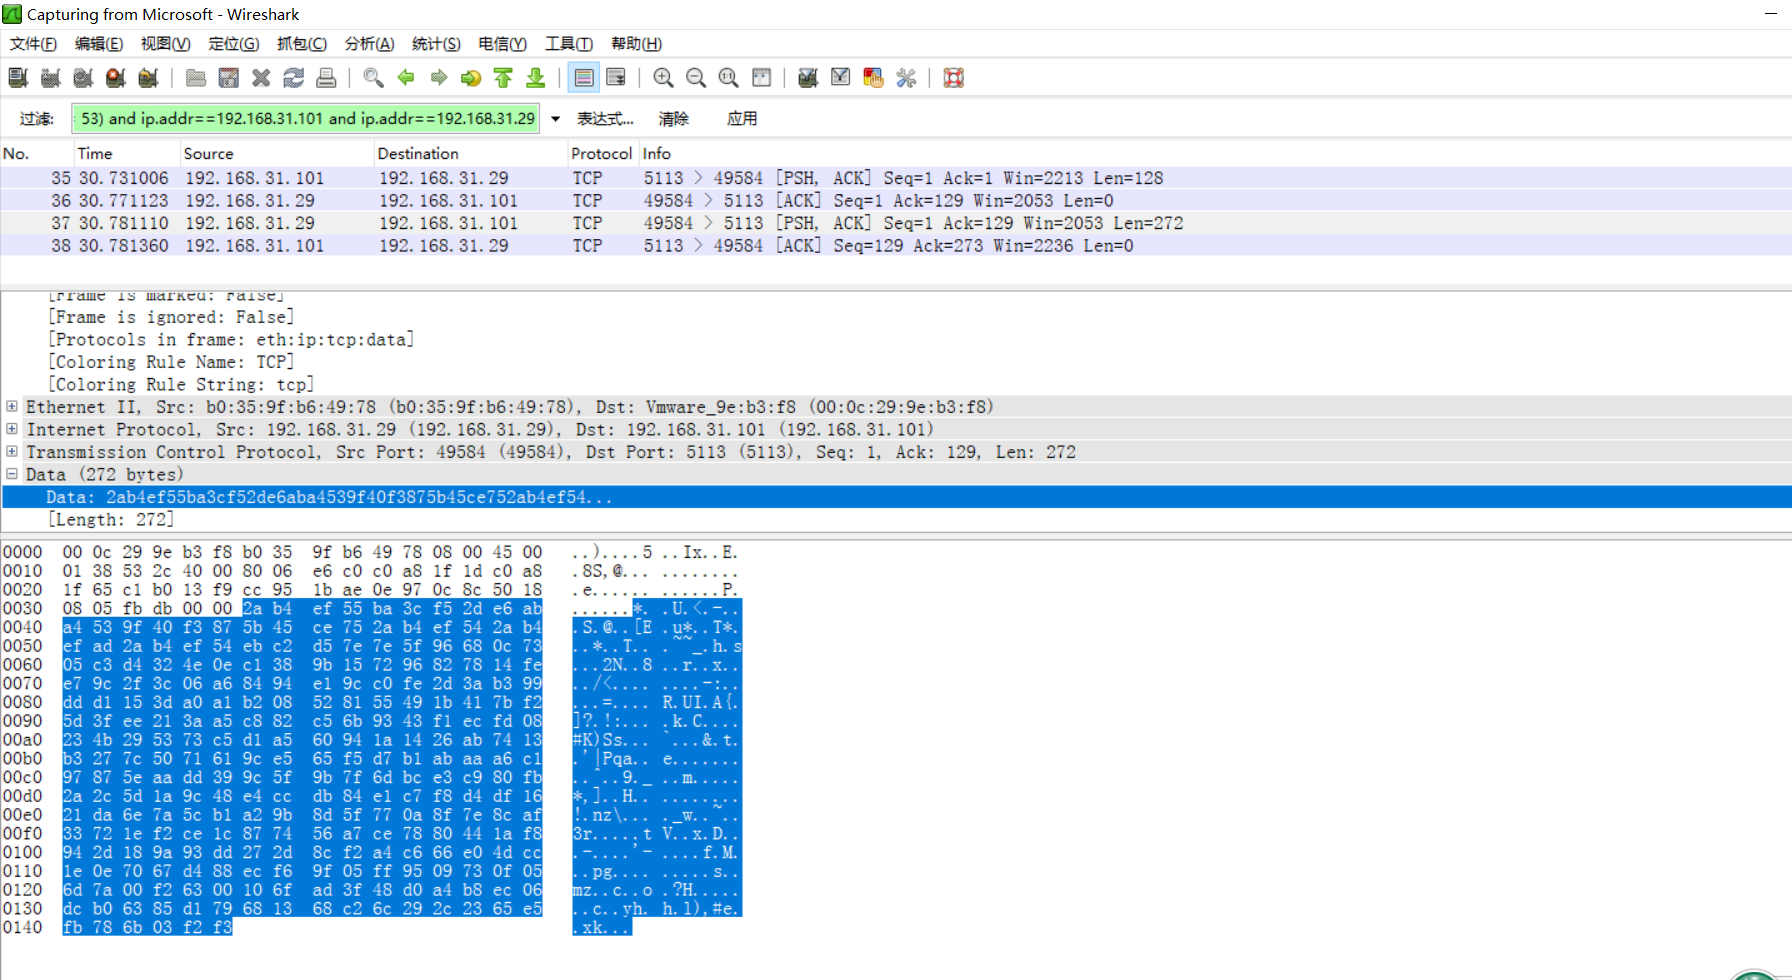The image size is (1792, 980).
Task: Open the 统计(S) menu
Action: point(436,44)
